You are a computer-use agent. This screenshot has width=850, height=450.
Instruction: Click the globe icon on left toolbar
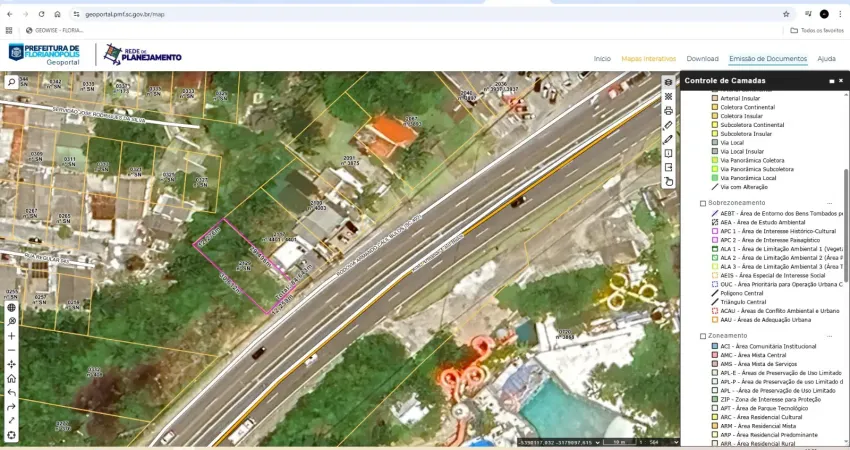11,307
